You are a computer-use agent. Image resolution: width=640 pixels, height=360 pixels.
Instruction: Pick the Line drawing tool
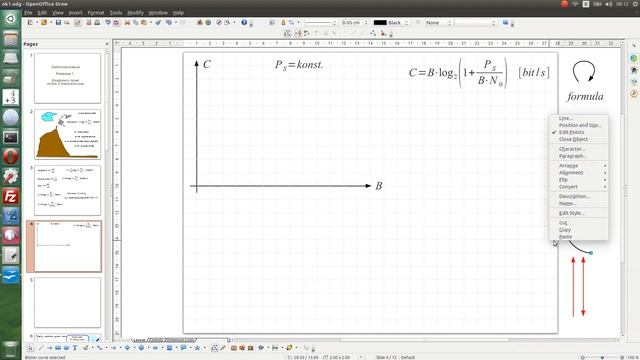(41, 348)
